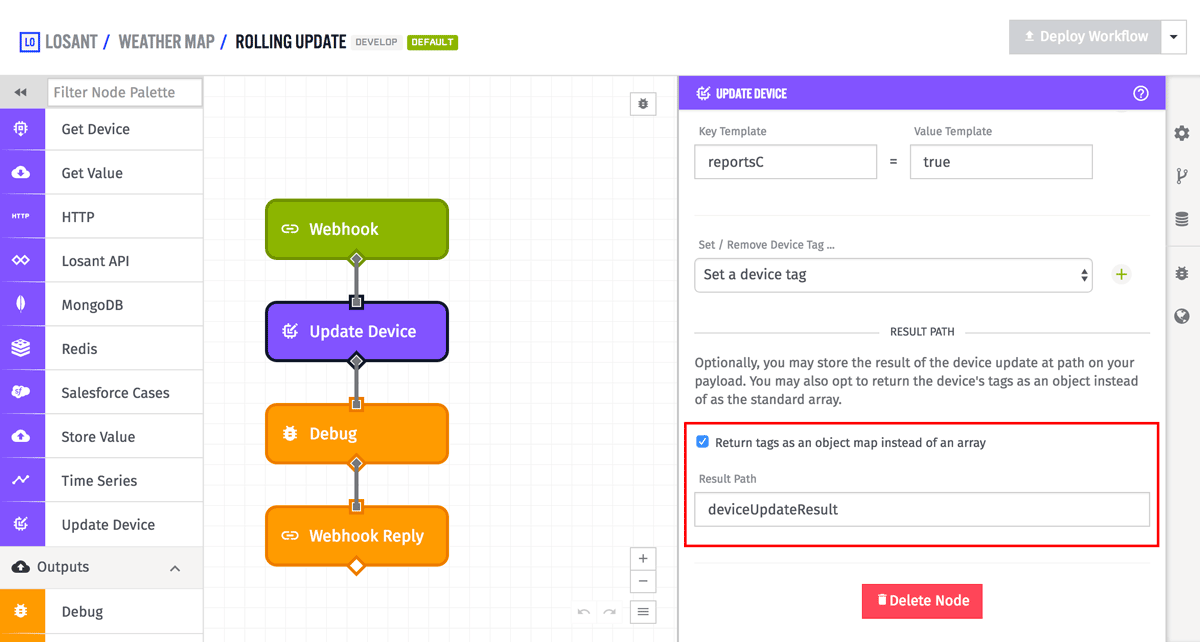Add a device tag with plus icon
The image size is (1200, 642).
point(1121,274)
